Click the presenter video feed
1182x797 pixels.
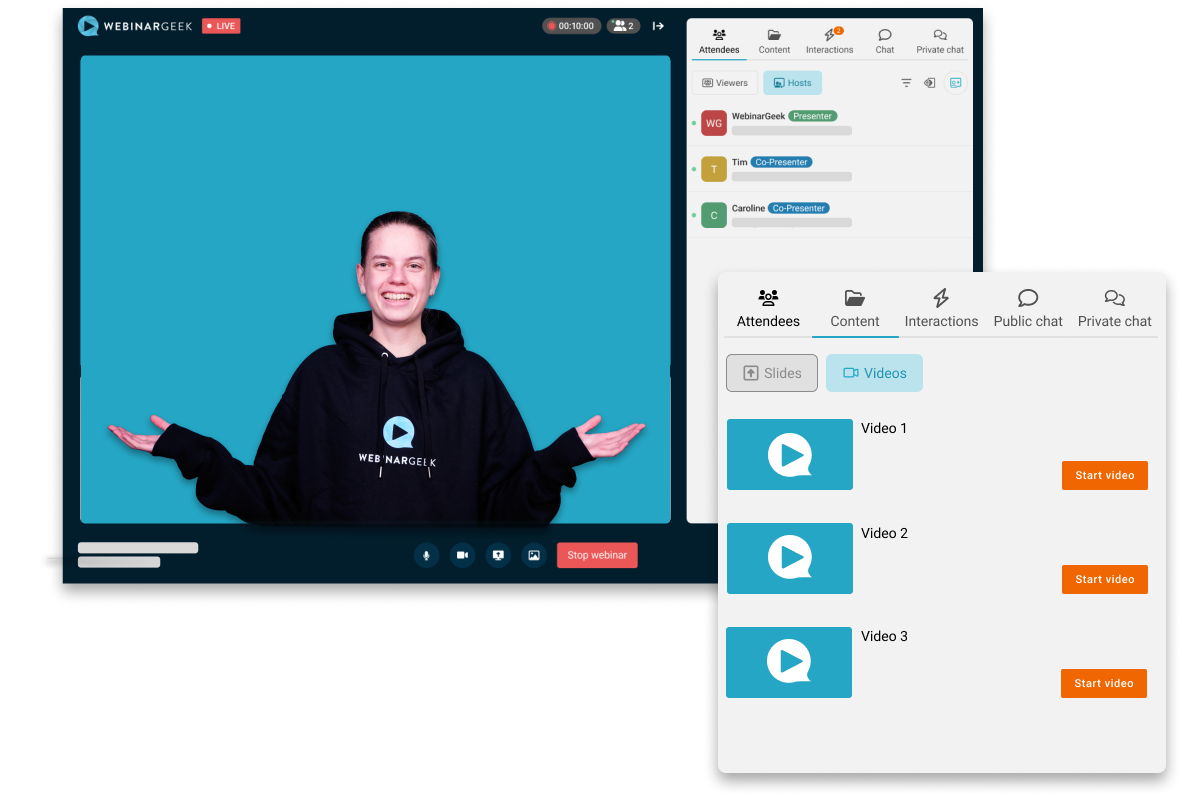pos(375,290)
